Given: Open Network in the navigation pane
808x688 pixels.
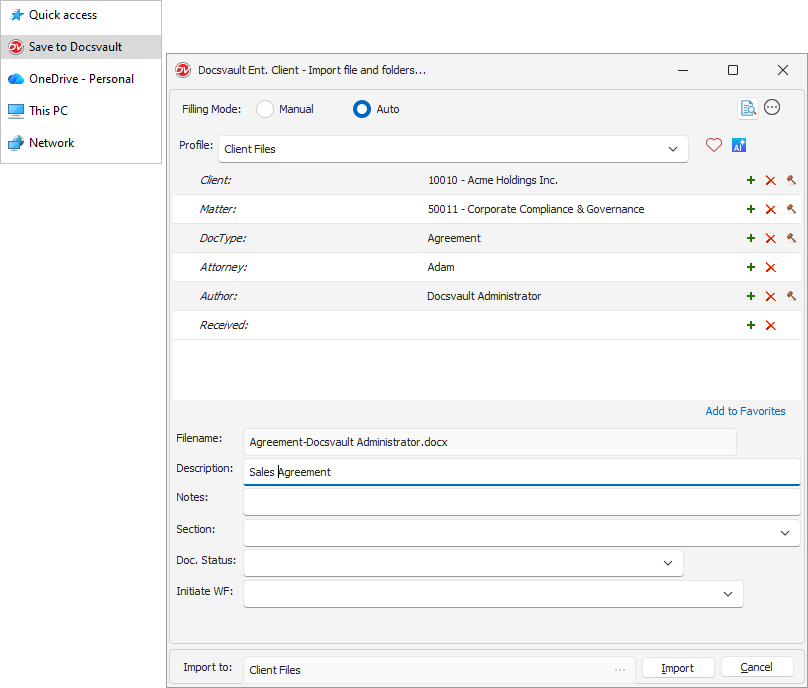Looking at the screenshot, I should pos(81,143).
